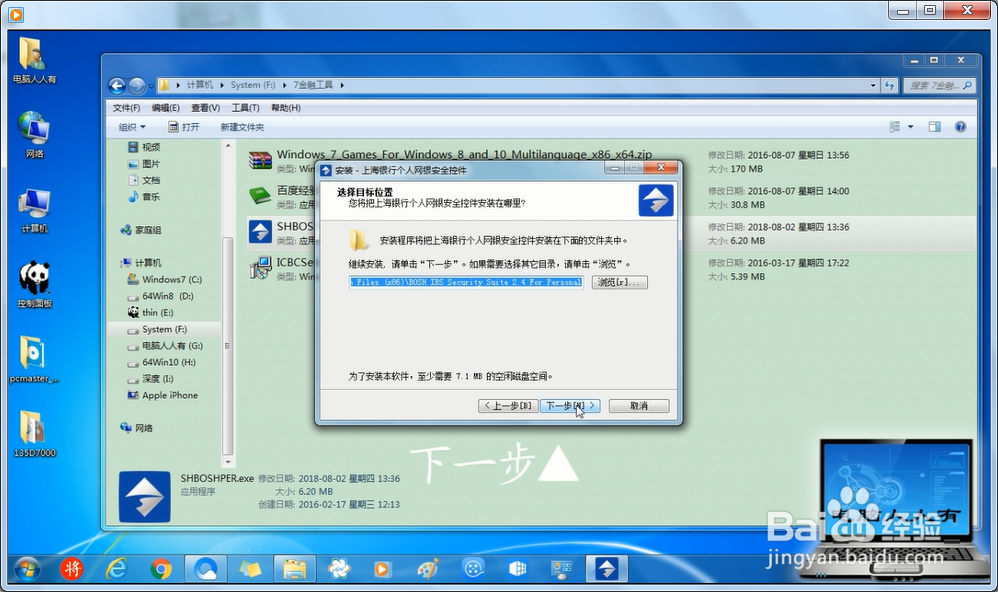Viewport: 998px width, 592px height.
Task: Click the file explorer taskbar button
Action: tap(295, 568)
